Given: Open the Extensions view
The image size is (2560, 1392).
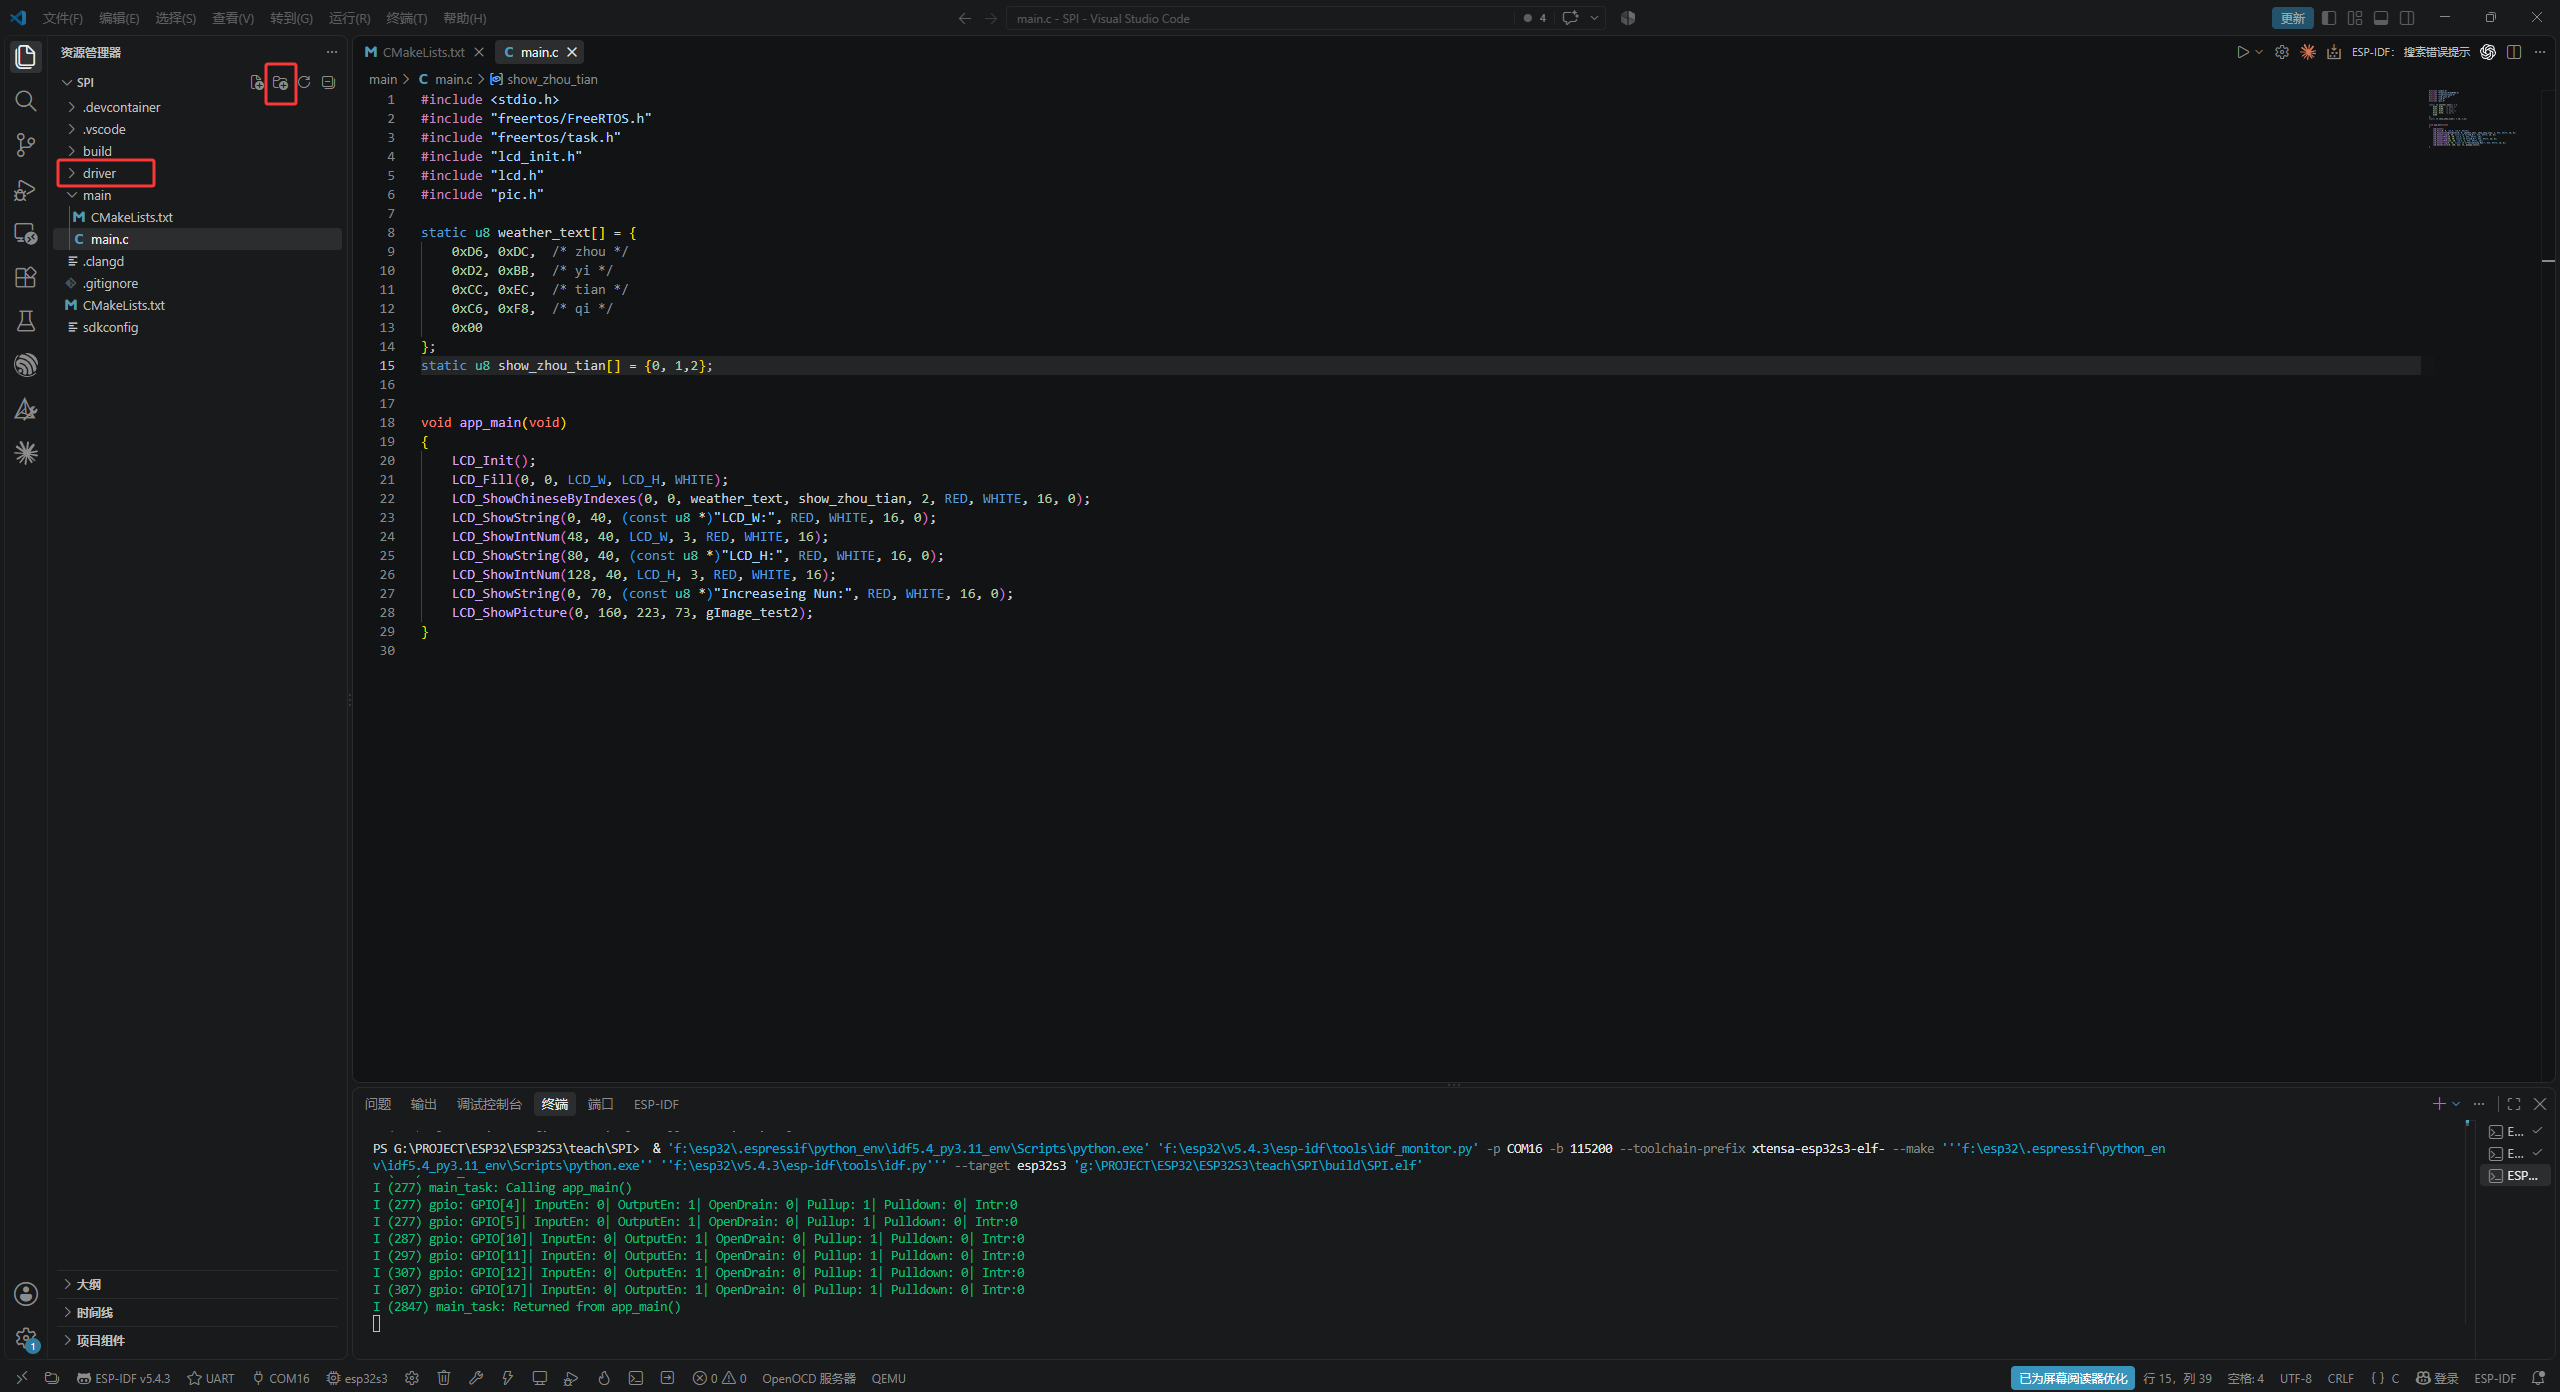Looking at the screenshot, I should pyautogui.click(x=26, y=277).
